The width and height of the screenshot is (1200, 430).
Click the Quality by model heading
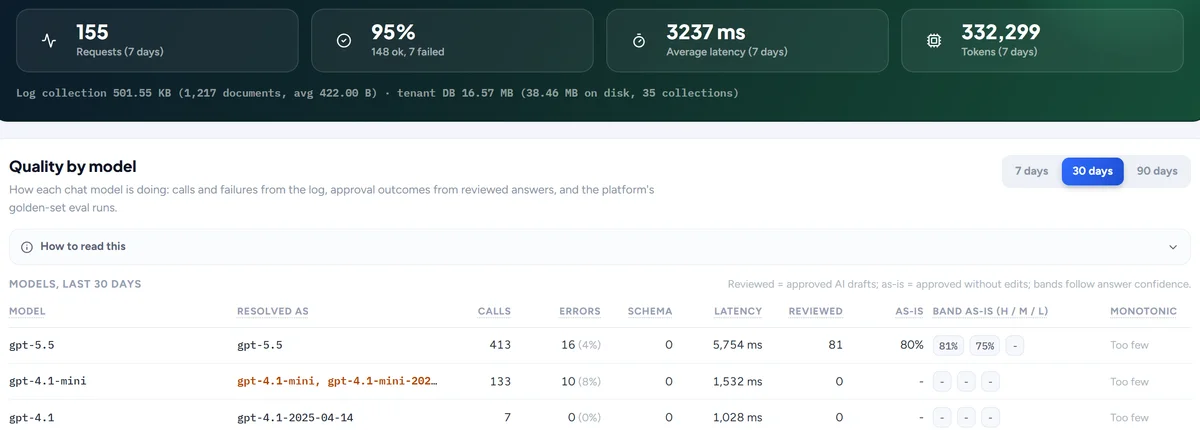[x=73, y=166]
